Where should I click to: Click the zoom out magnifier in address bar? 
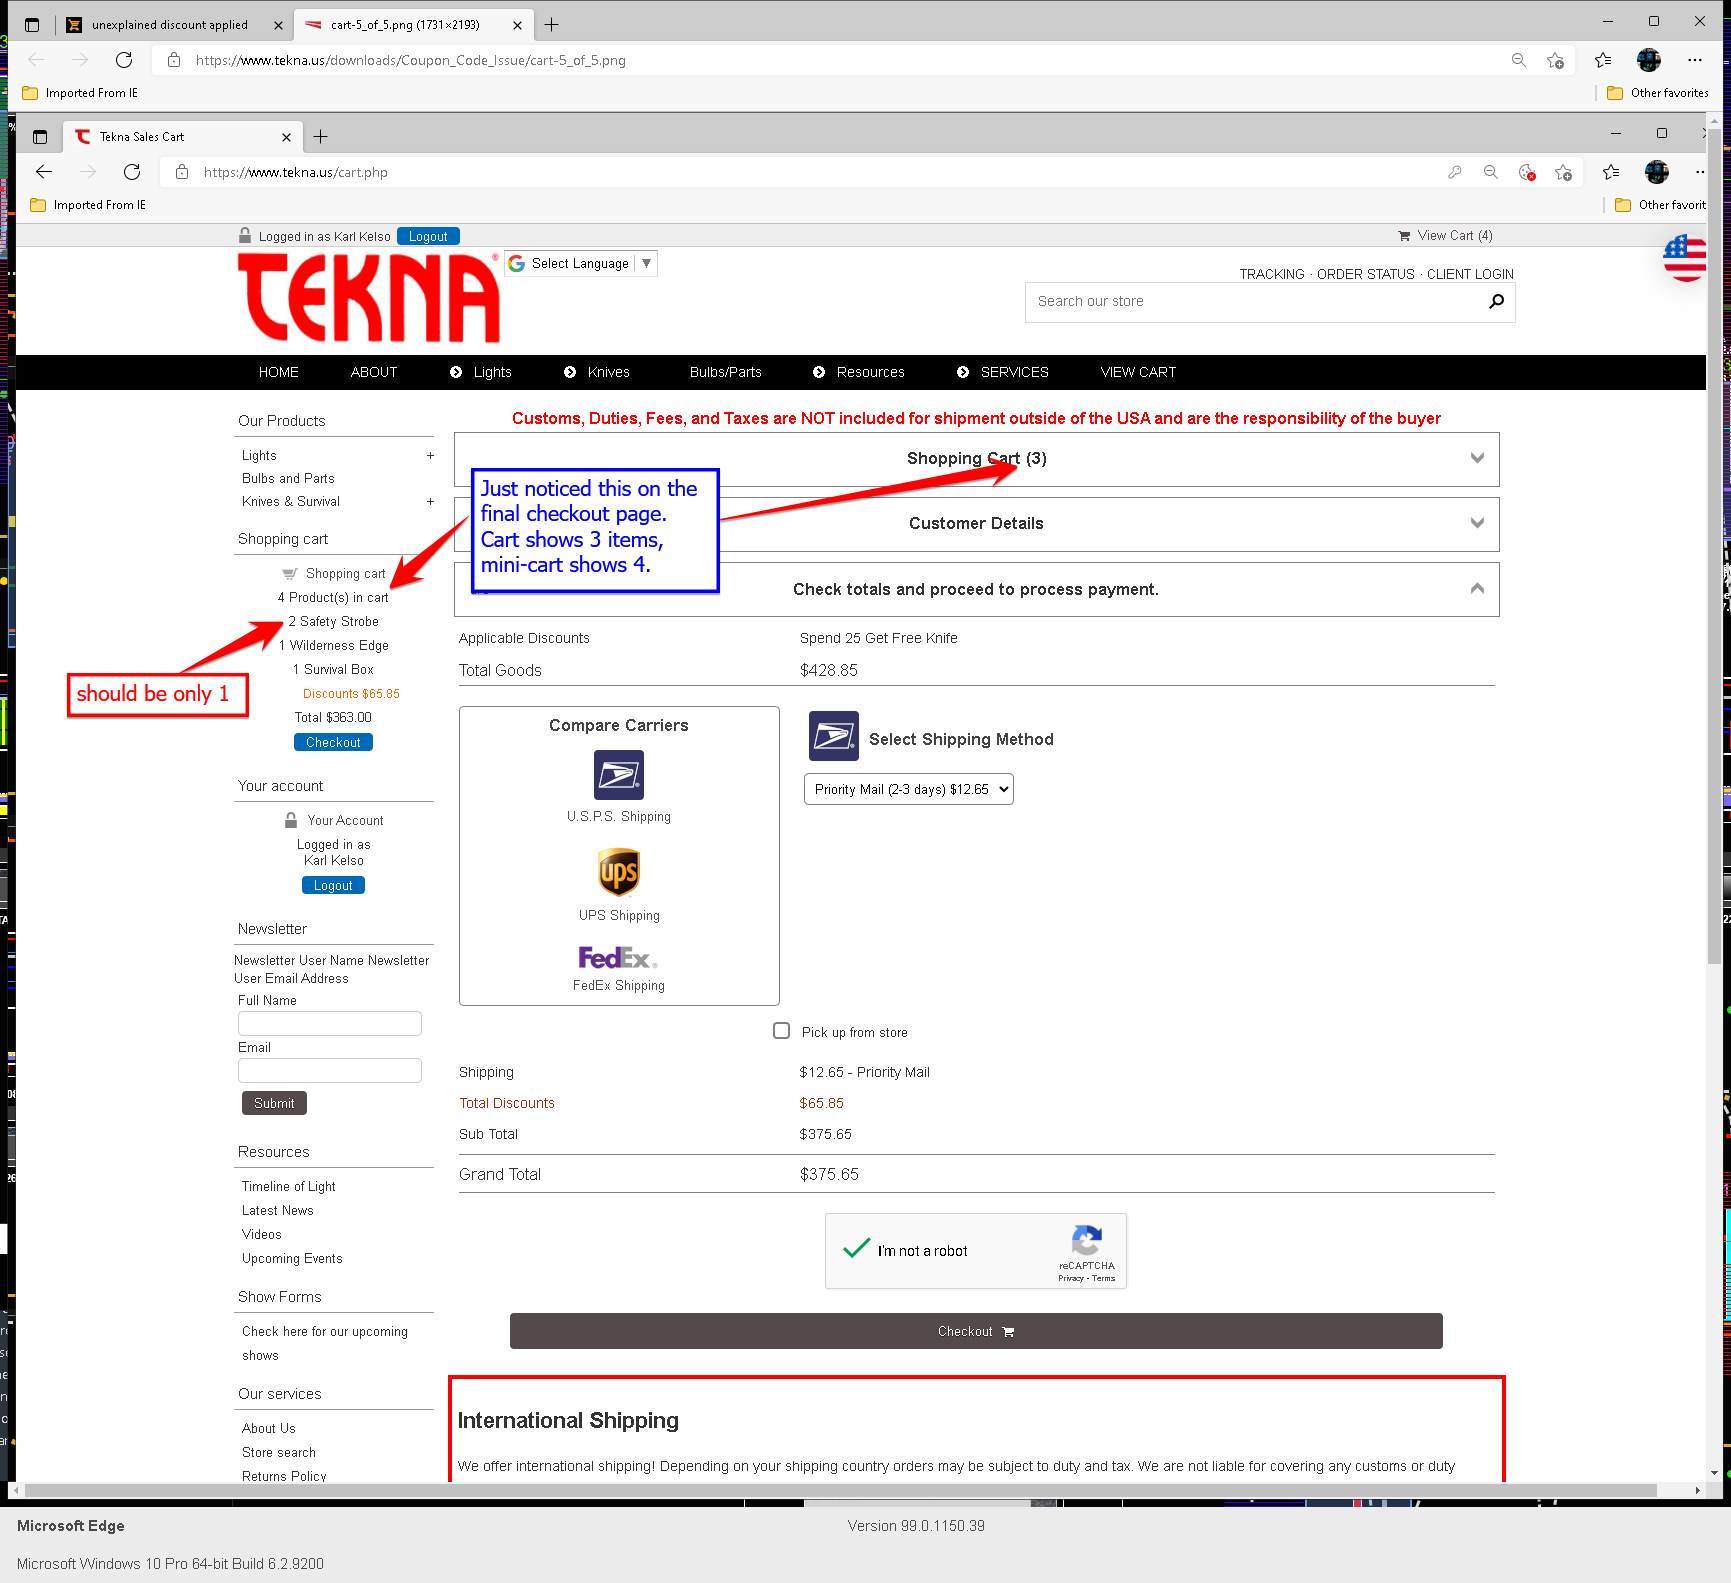[1518, 60]
